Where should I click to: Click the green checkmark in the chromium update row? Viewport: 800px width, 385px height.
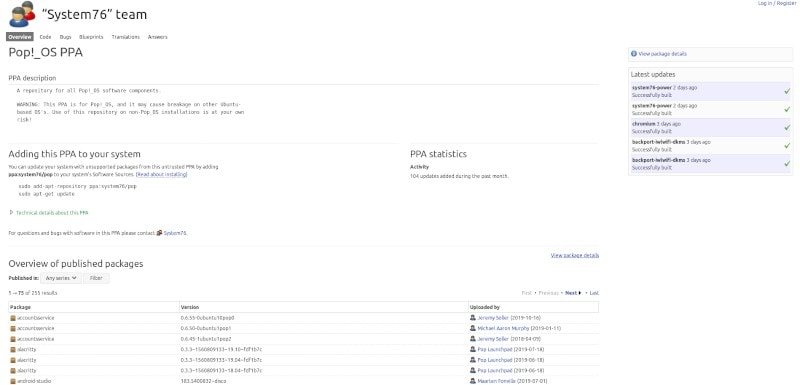coord(787,127)
